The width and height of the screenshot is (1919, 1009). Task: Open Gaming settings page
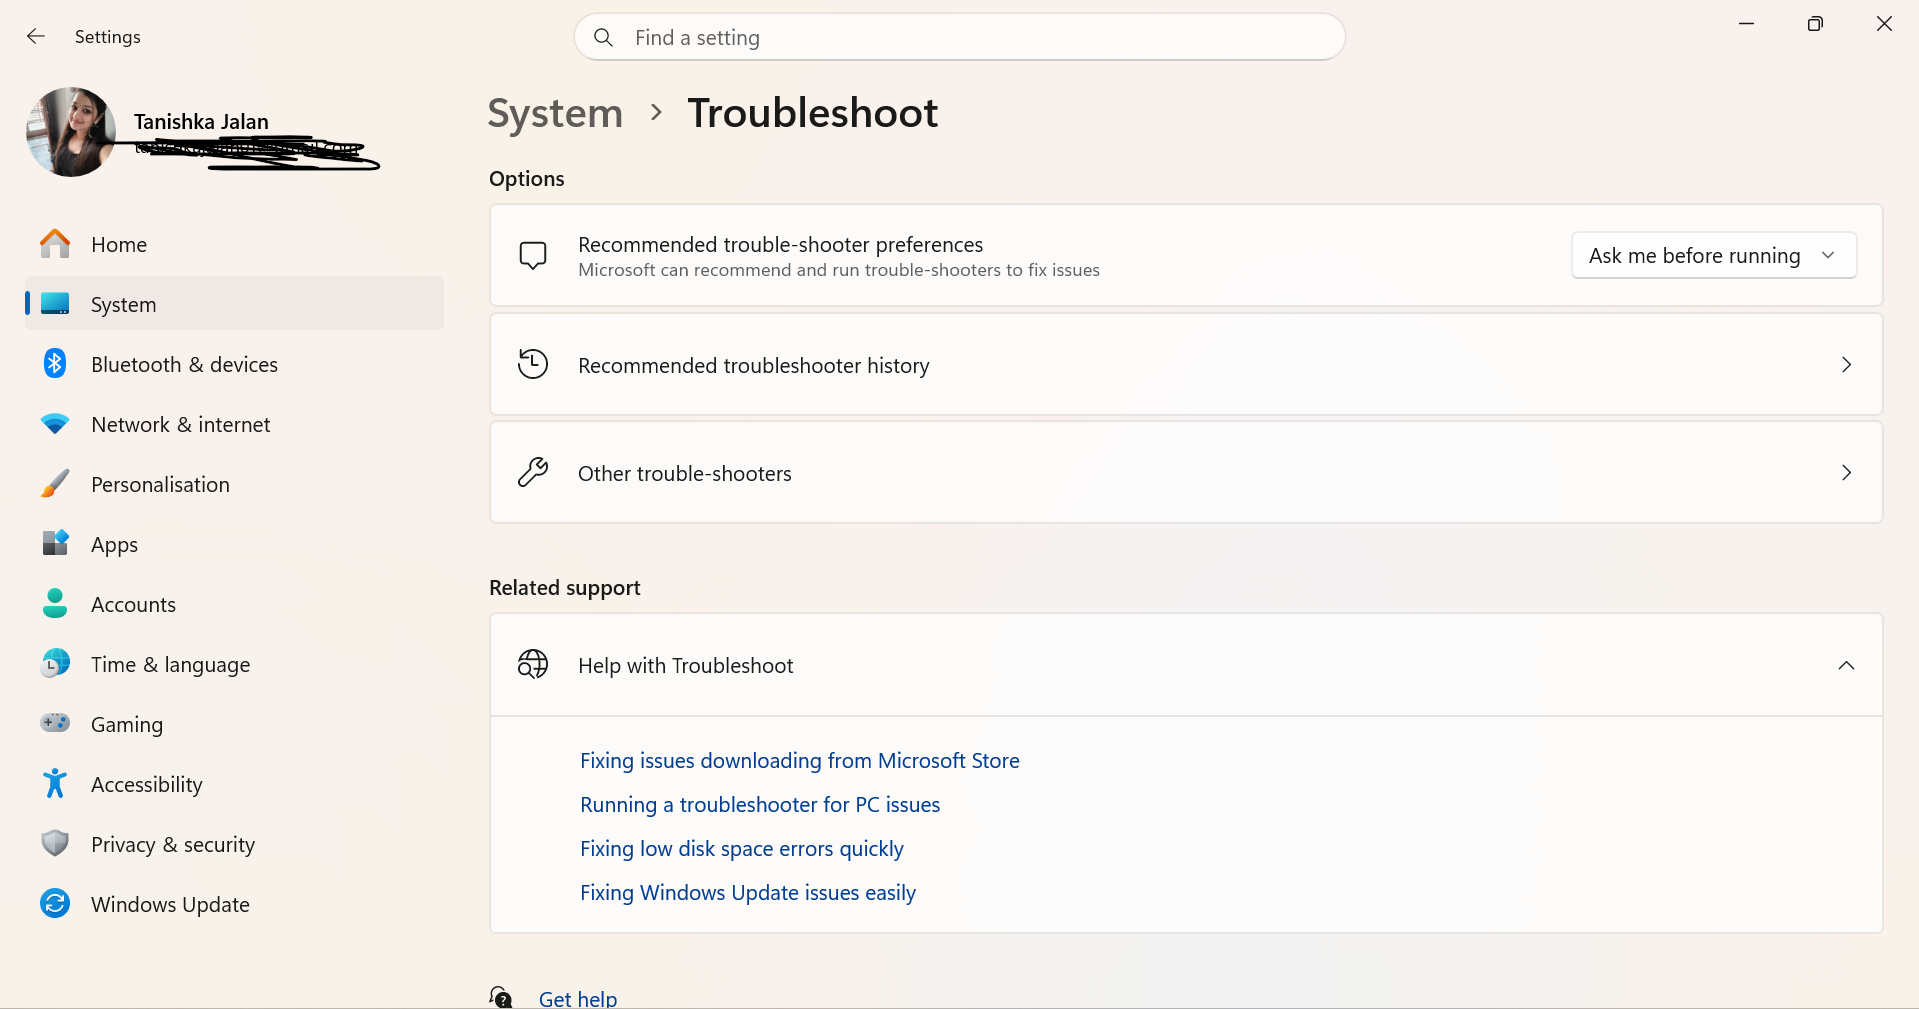(234, 724)
